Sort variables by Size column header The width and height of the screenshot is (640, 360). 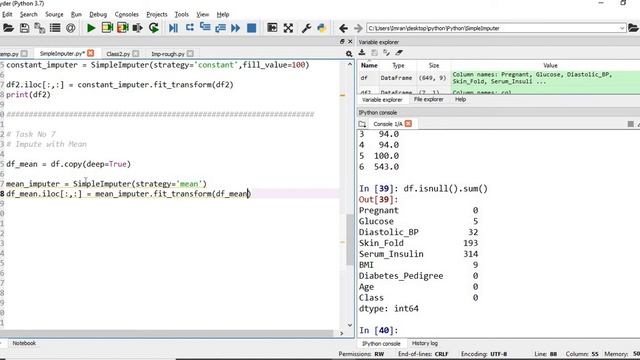434,65
